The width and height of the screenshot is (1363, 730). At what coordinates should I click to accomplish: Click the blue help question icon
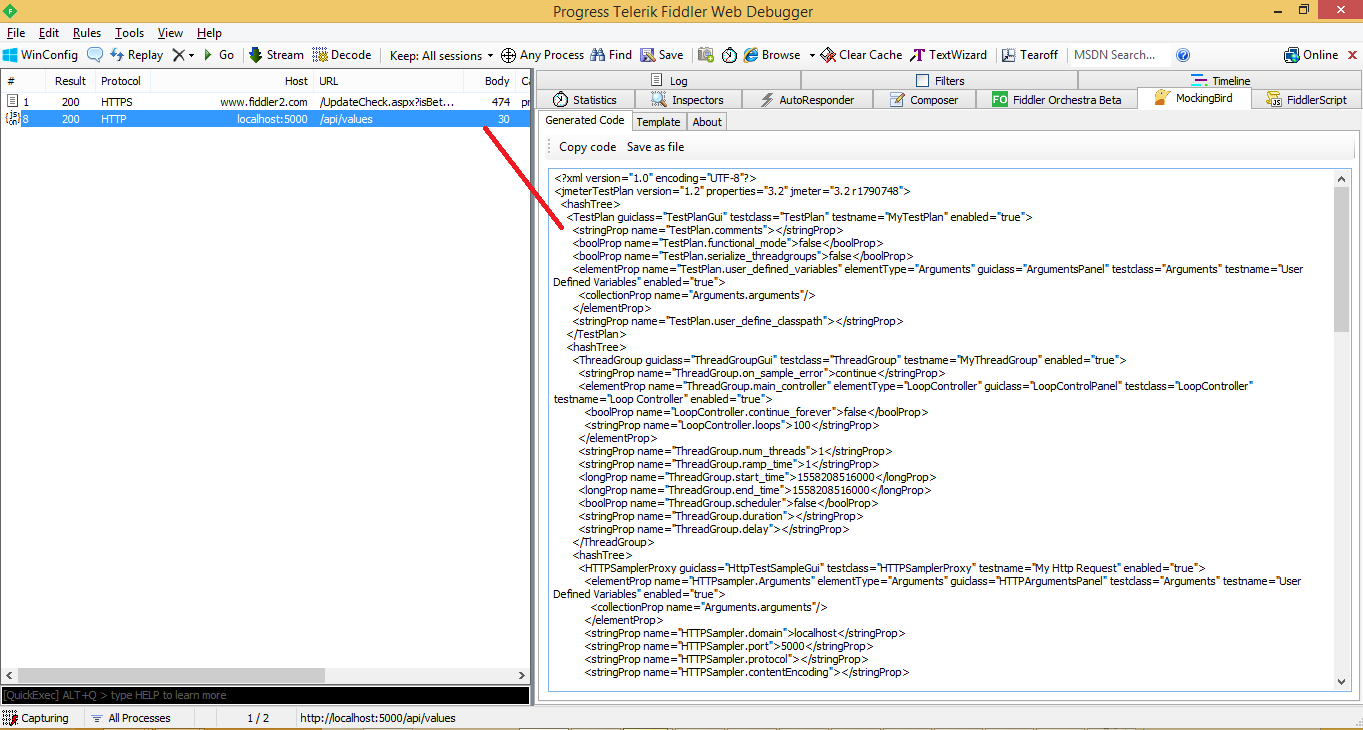tap(1183, 55)
